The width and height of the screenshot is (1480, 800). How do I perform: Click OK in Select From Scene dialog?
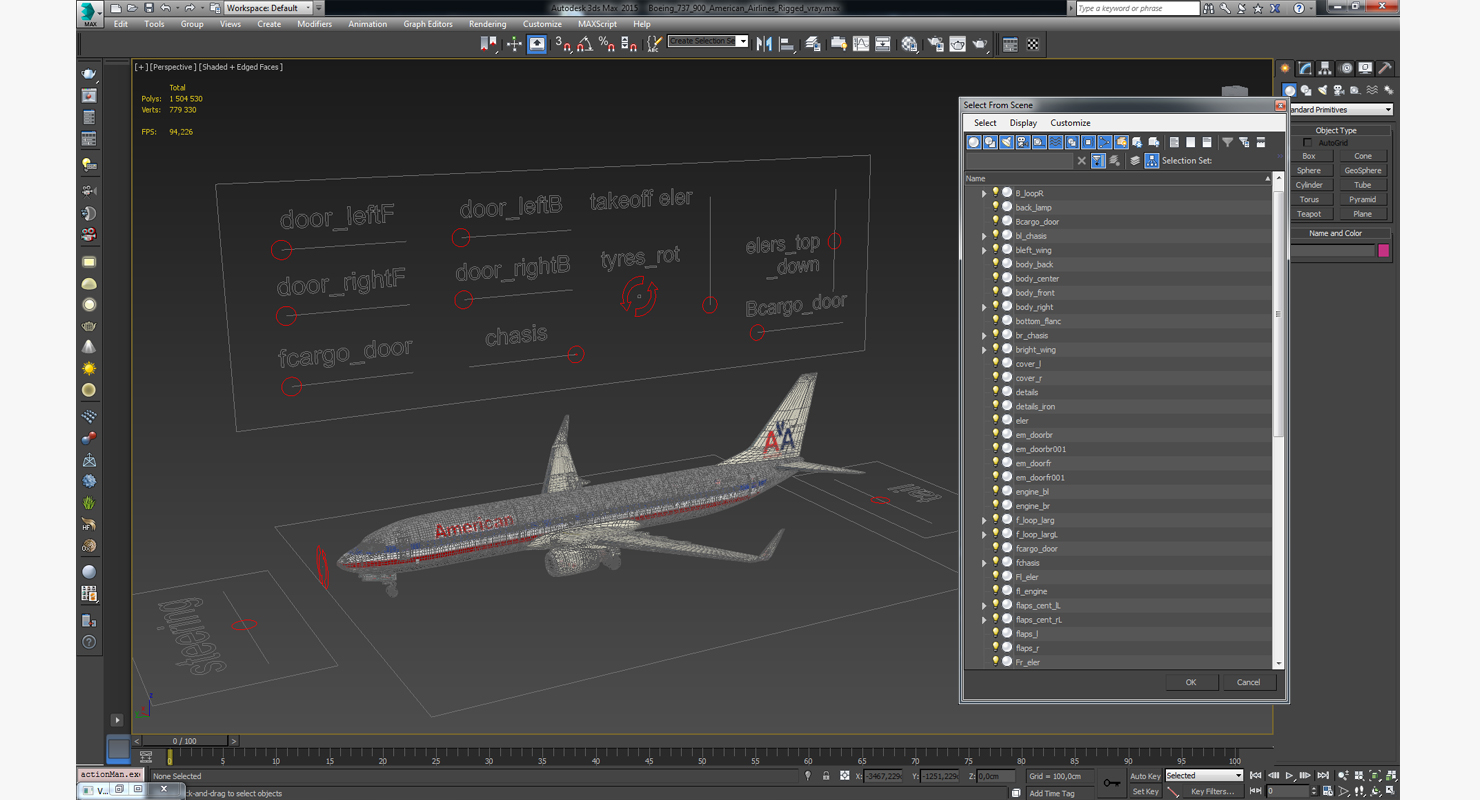click(1191, 682)
